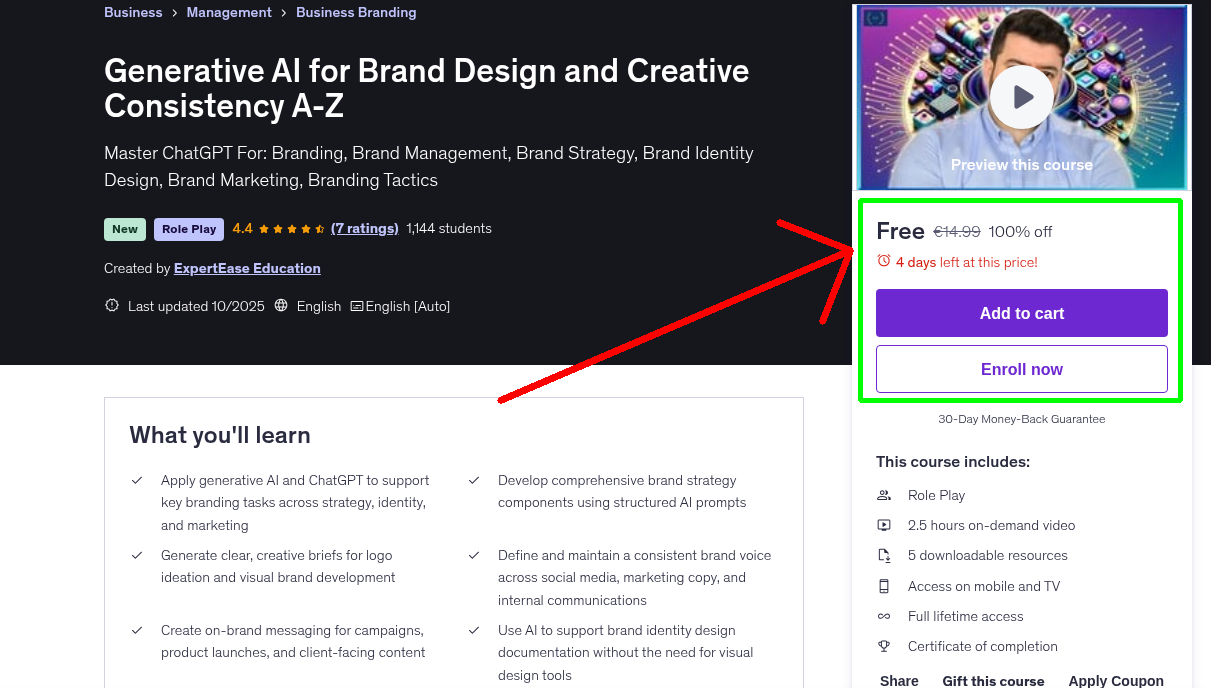Screen dimensions: 1211x688
Task: Click the clock icon next to Last updated
Action: 111,305
